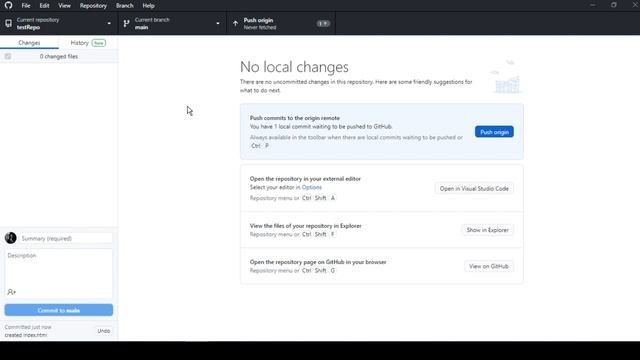
Task: Click the View on GitHub button
Action: tap(489, 266)
